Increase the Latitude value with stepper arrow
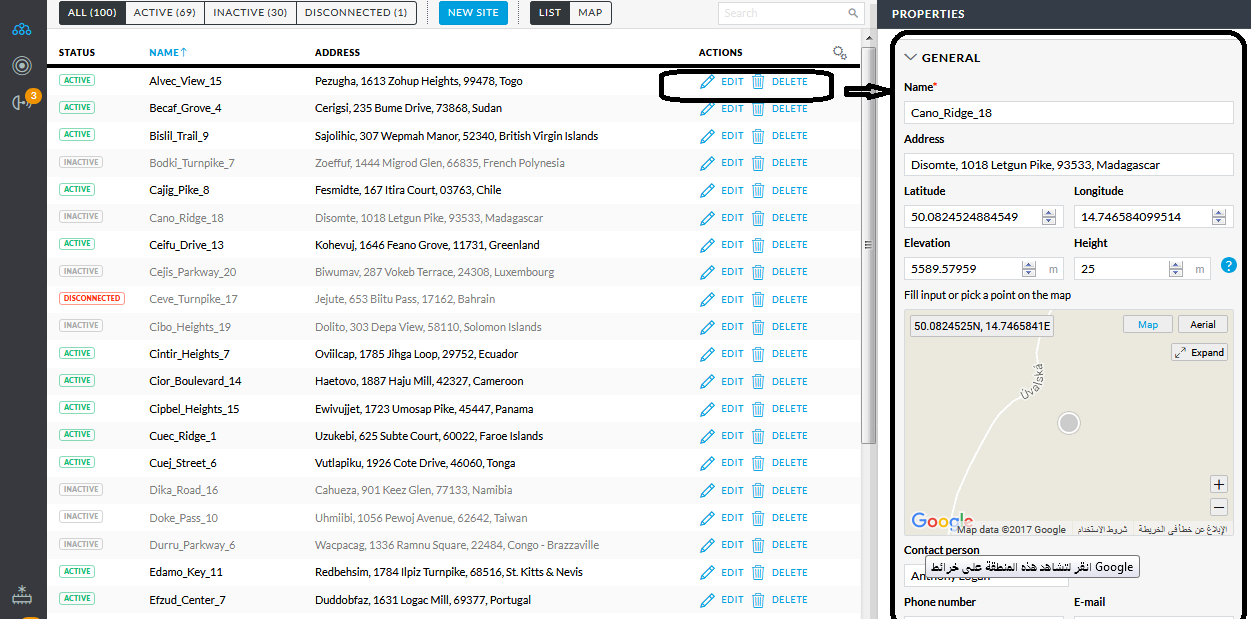This screenshot has width=1251, height=619. click(x=1048, y=213)
